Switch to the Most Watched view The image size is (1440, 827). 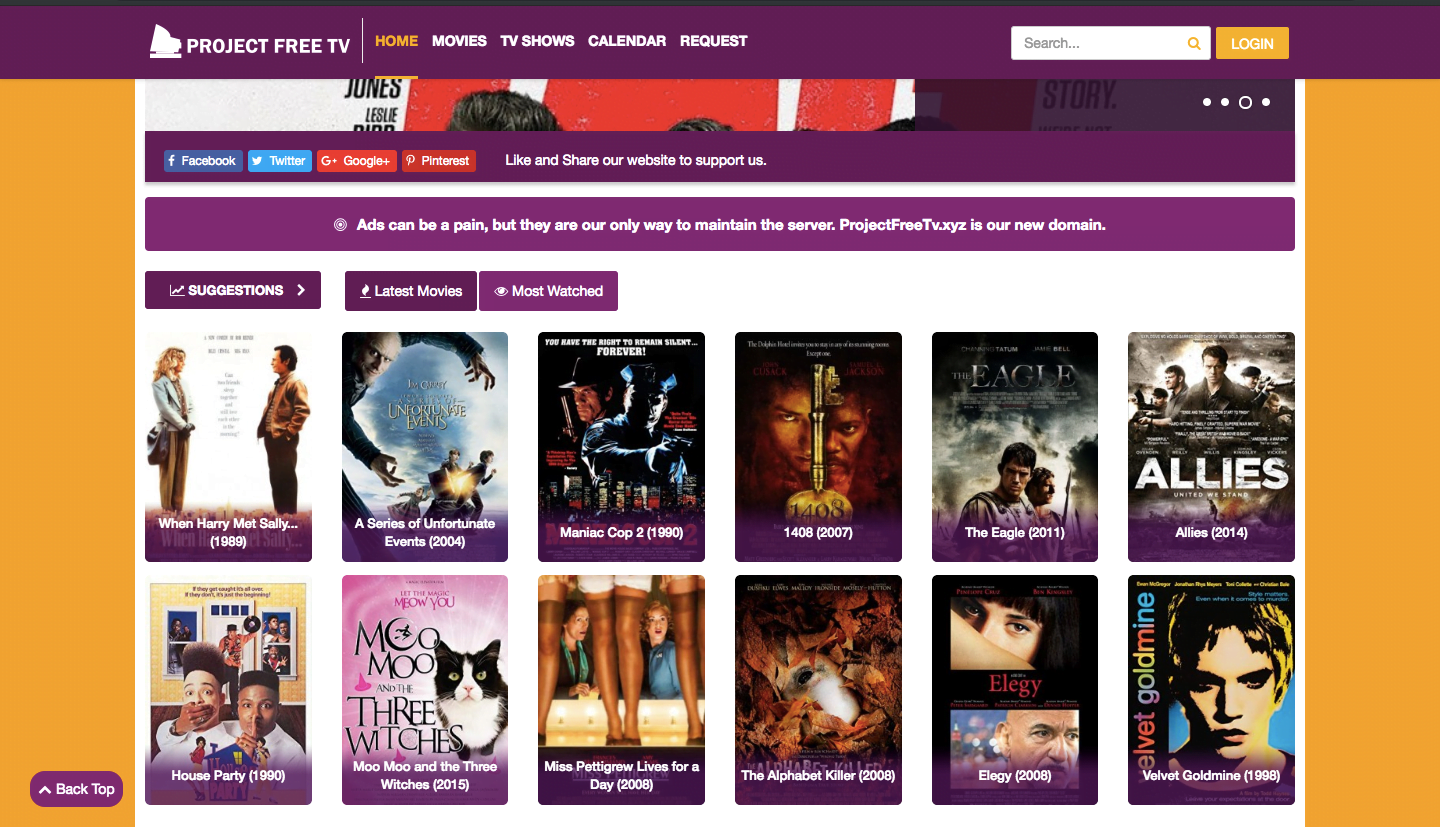[x=548, y=291]
